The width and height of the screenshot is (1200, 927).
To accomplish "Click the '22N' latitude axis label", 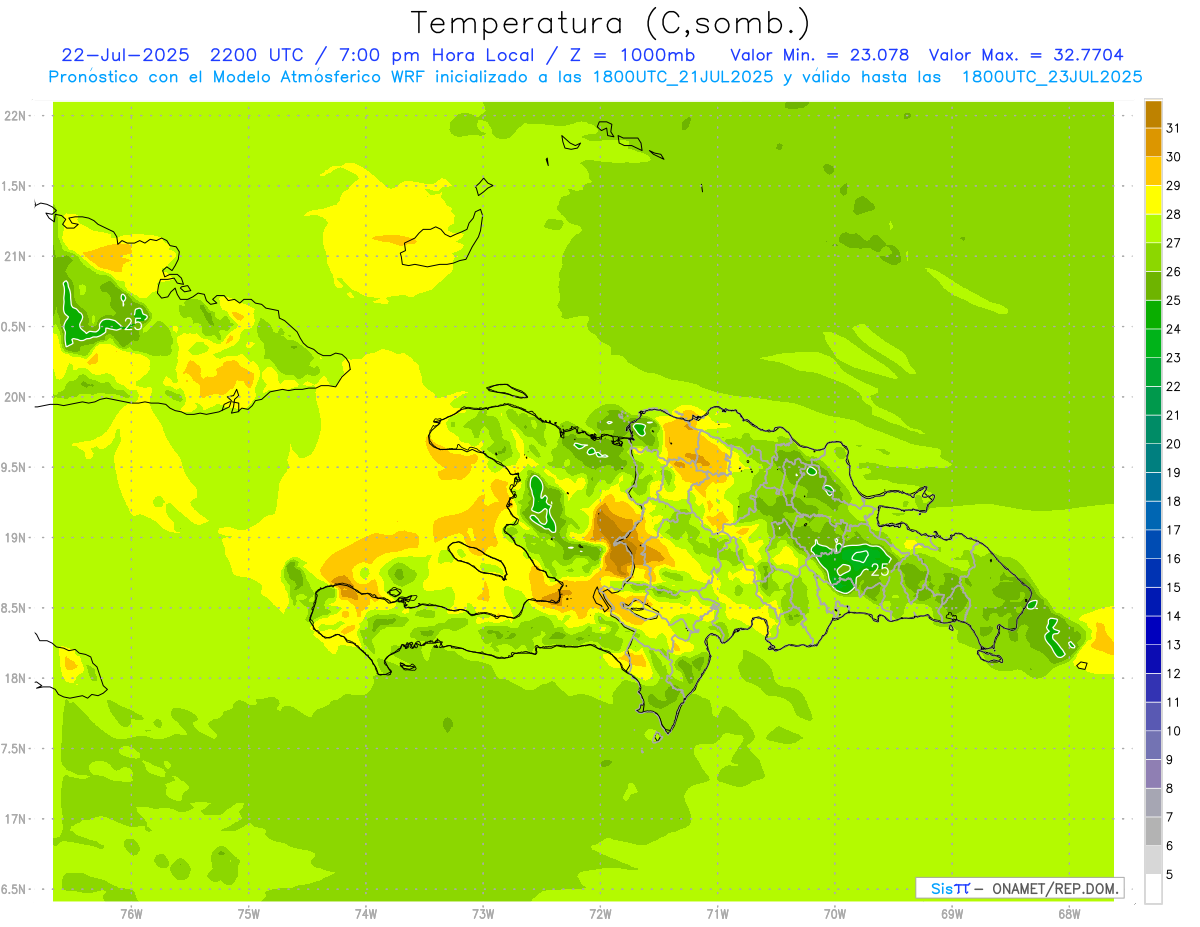I will 17,116.
